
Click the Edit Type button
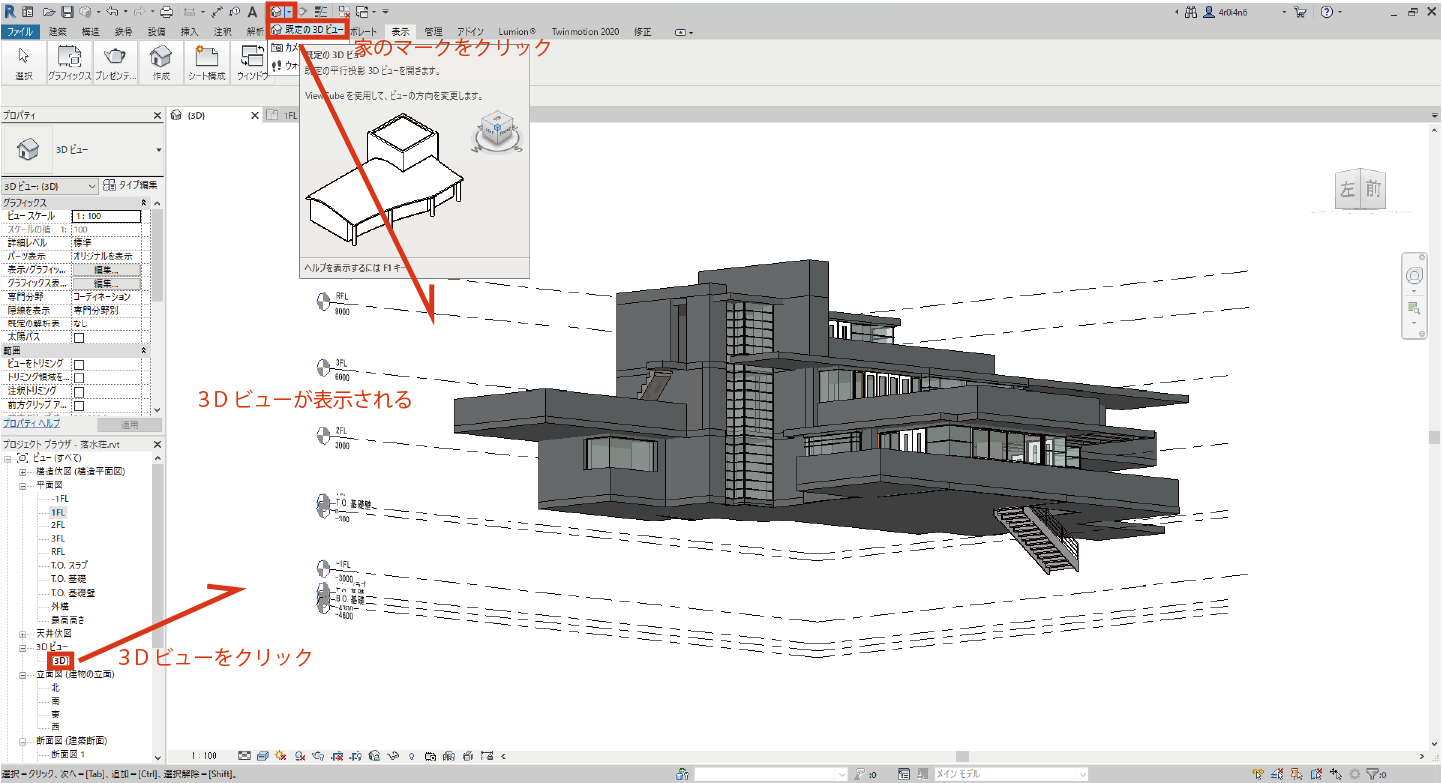click(131, 186)
